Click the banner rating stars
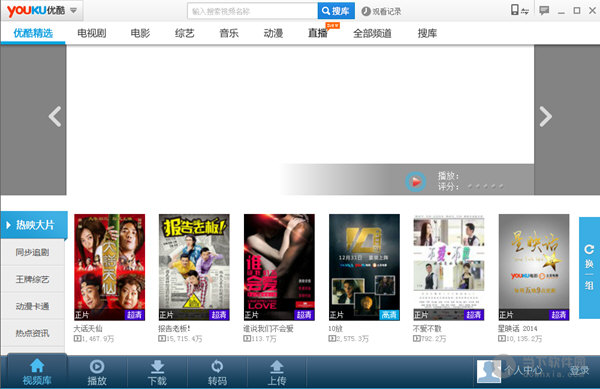 [486, 186]
